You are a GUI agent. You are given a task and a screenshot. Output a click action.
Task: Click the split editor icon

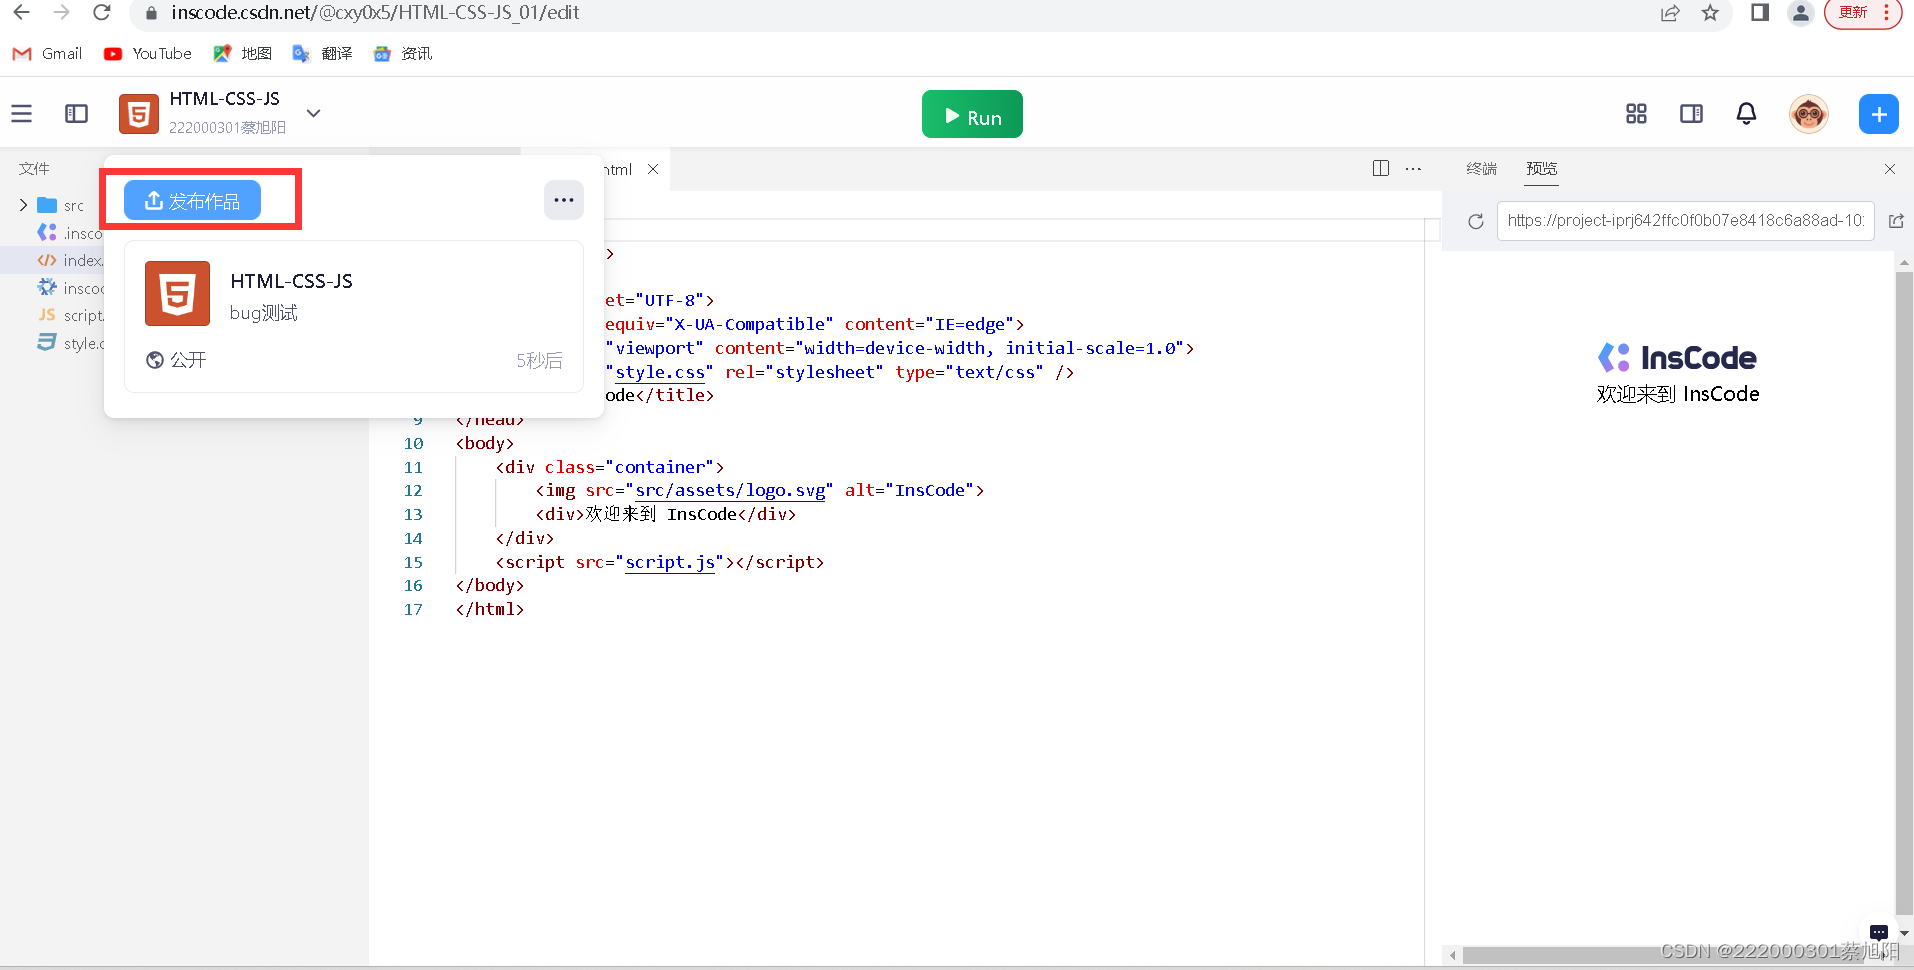point(1381,168)
